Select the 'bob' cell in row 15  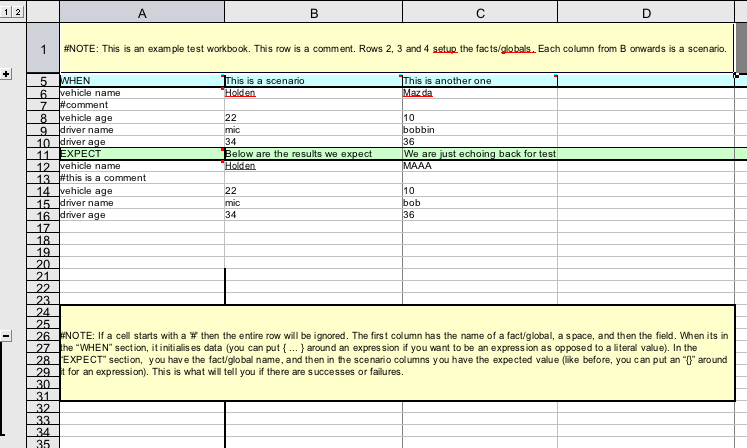tap(480, 203)
